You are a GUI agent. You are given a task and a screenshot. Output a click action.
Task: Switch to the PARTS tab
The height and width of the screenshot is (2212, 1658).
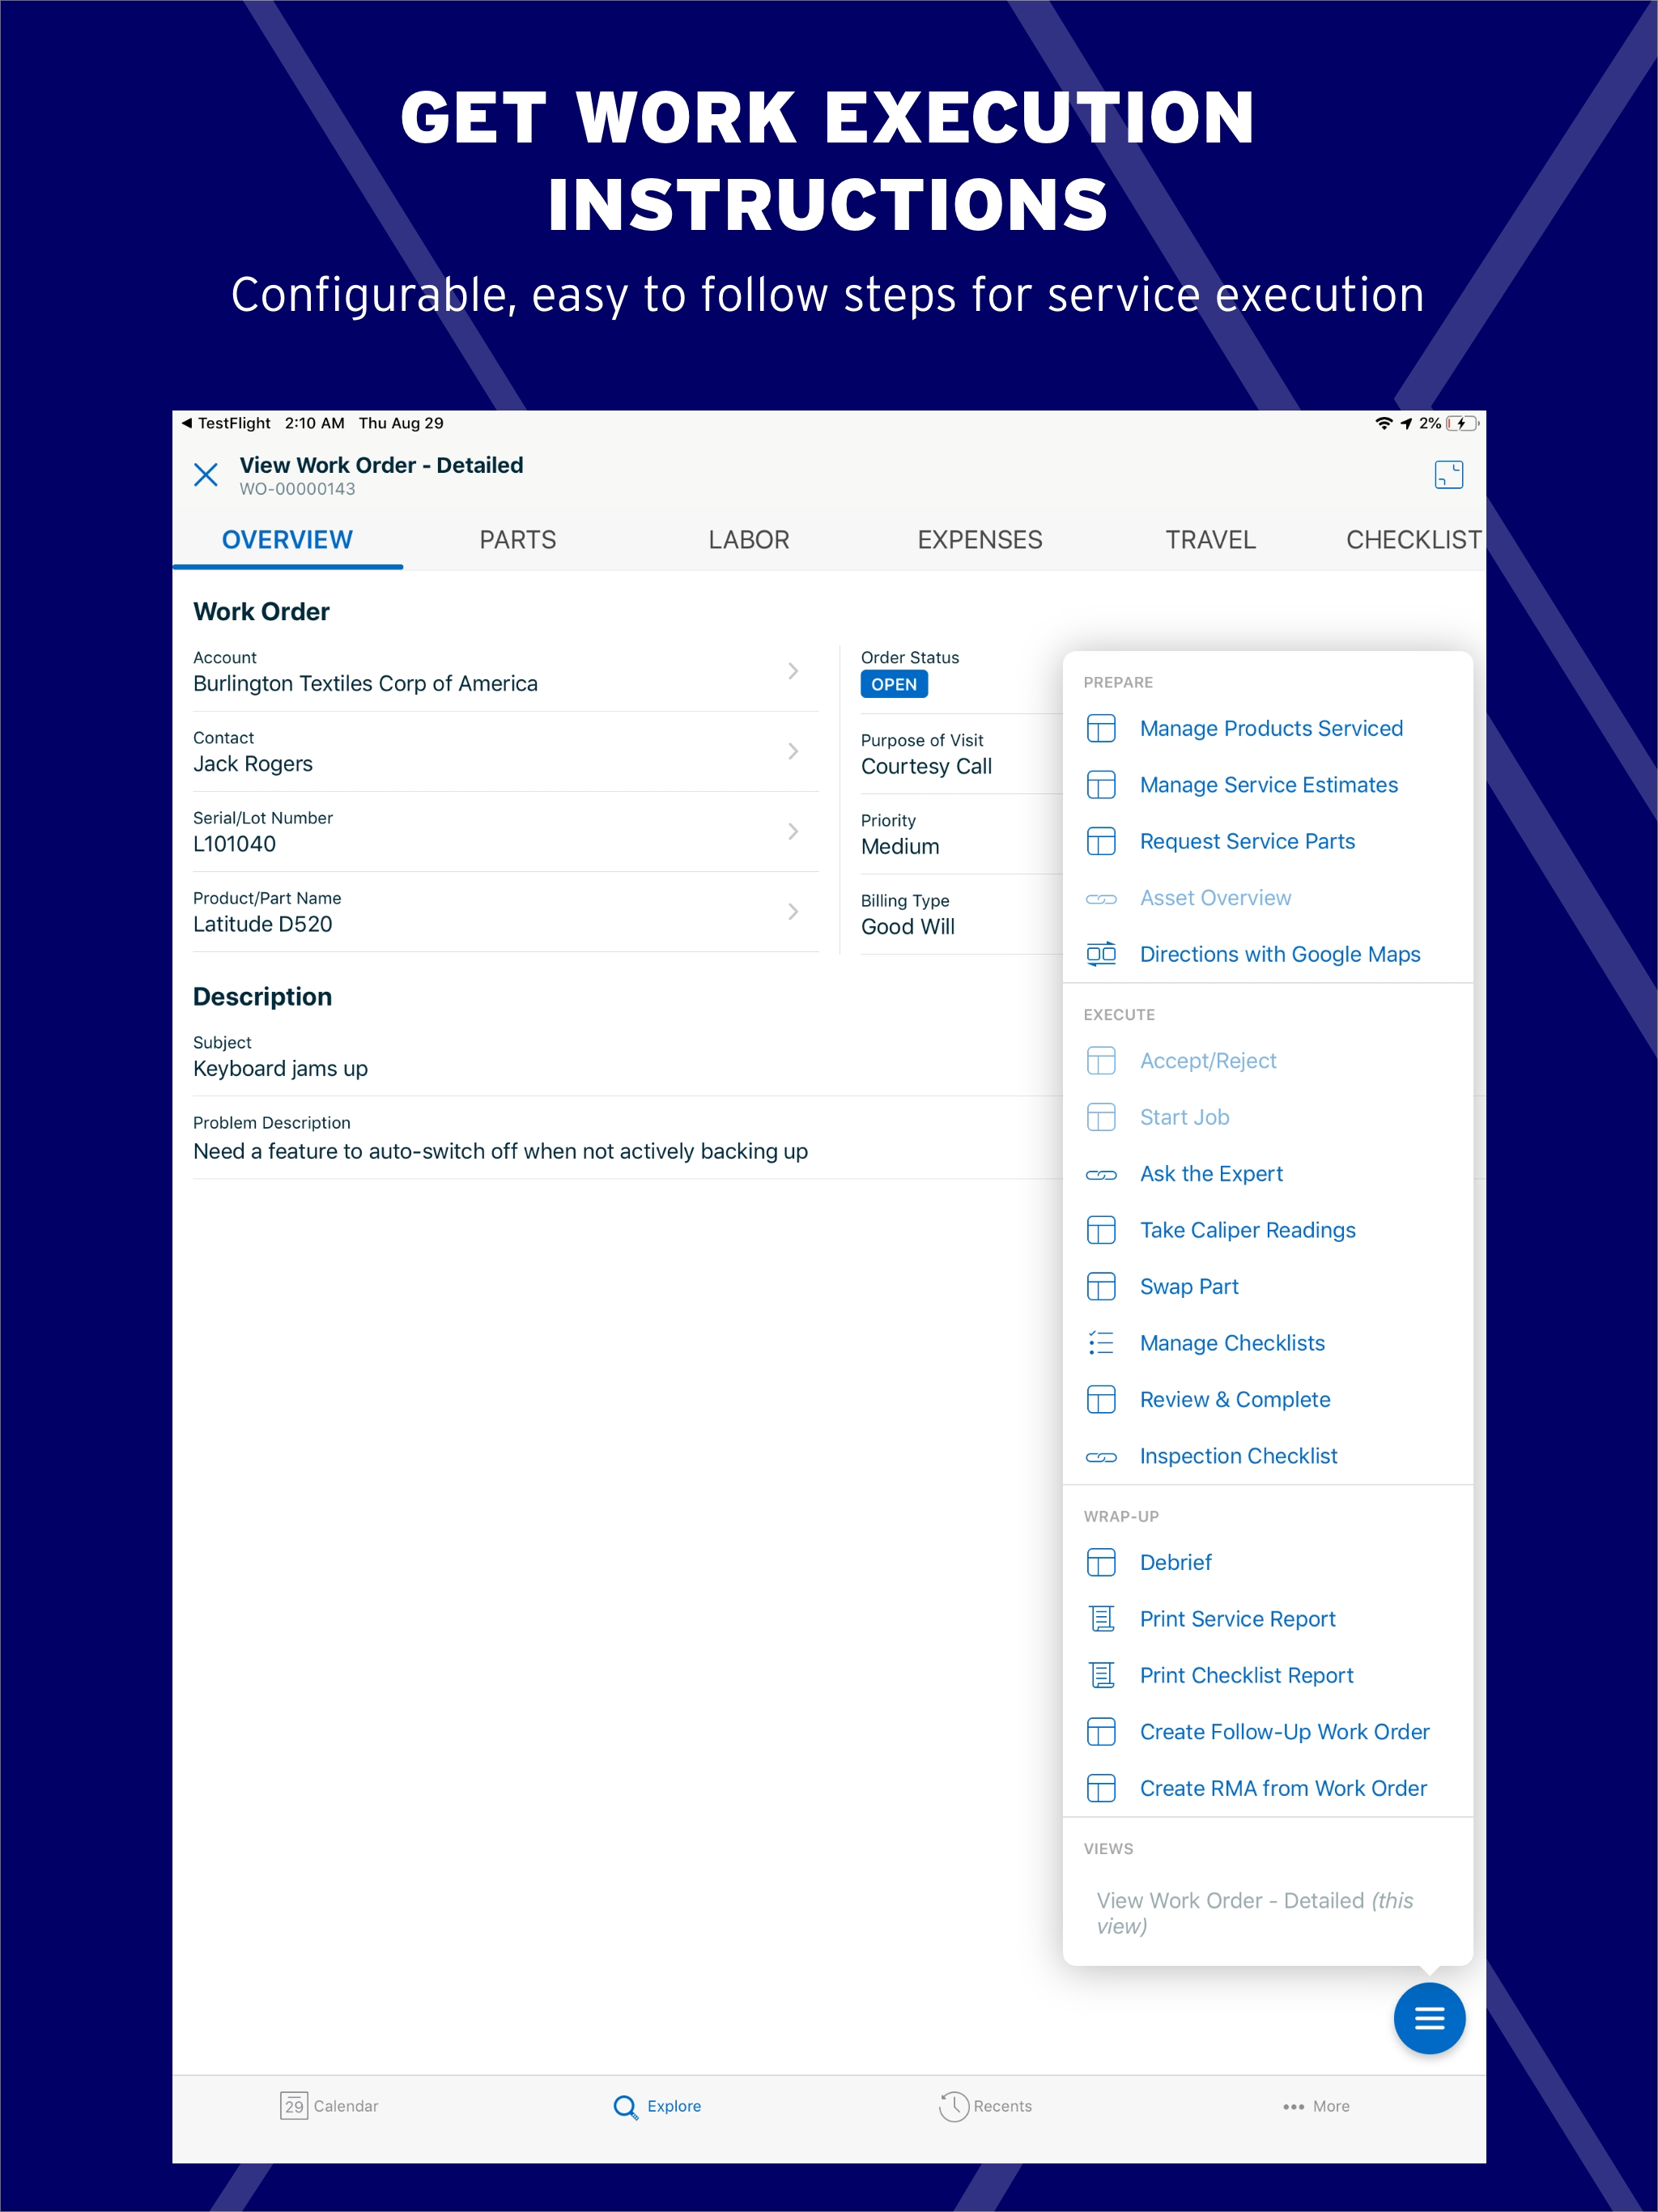click(517, 540)
